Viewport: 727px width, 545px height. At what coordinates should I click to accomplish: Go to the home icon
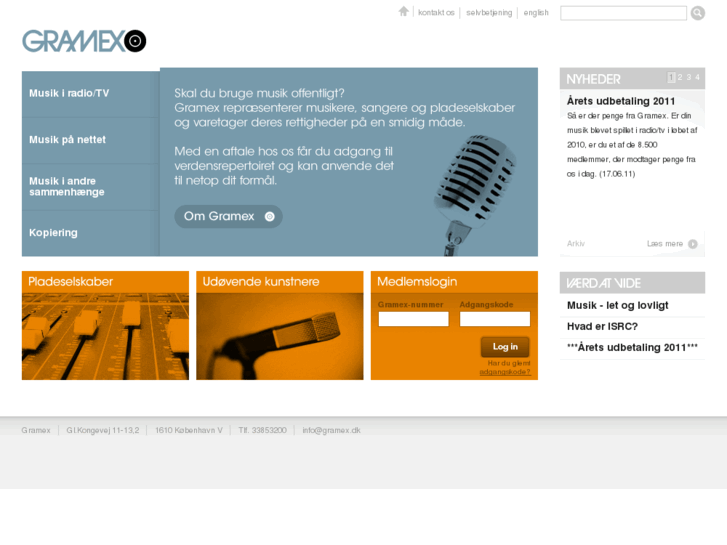pyautogui.click(x=403, y=12)
